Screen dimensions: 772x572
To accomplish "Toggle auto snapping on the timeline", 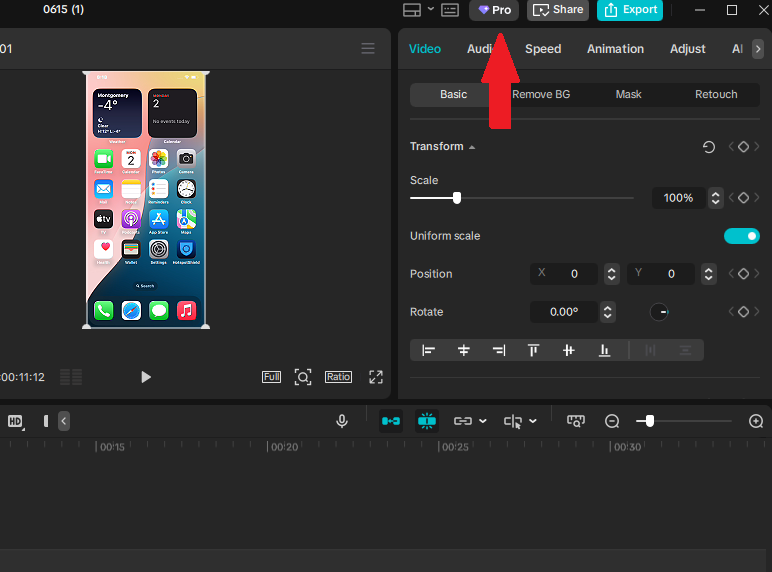I will coord(427,421).
